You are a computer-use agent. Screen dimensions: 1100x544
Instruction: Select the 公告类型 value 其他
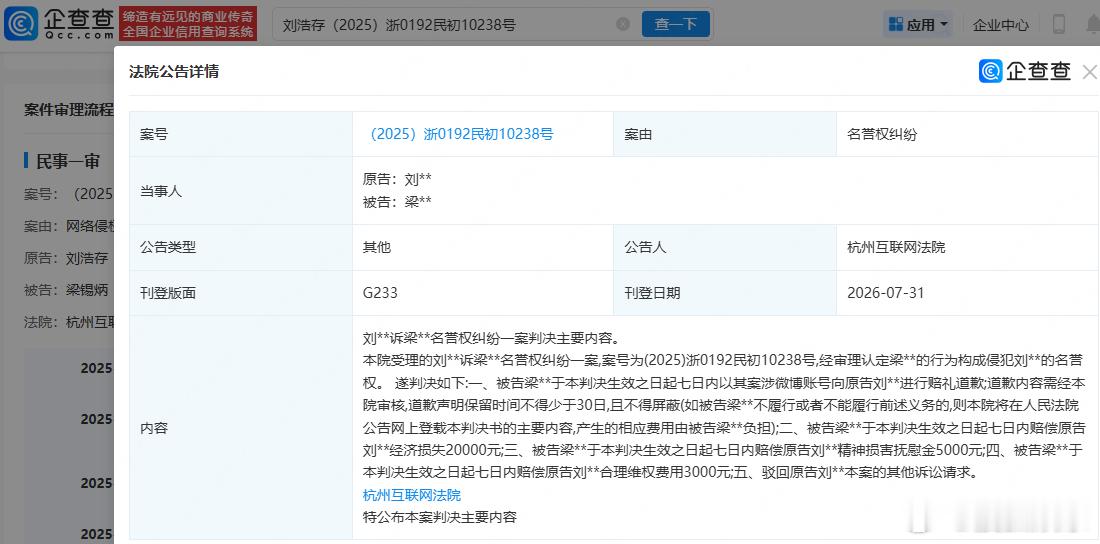coord(377,247)
